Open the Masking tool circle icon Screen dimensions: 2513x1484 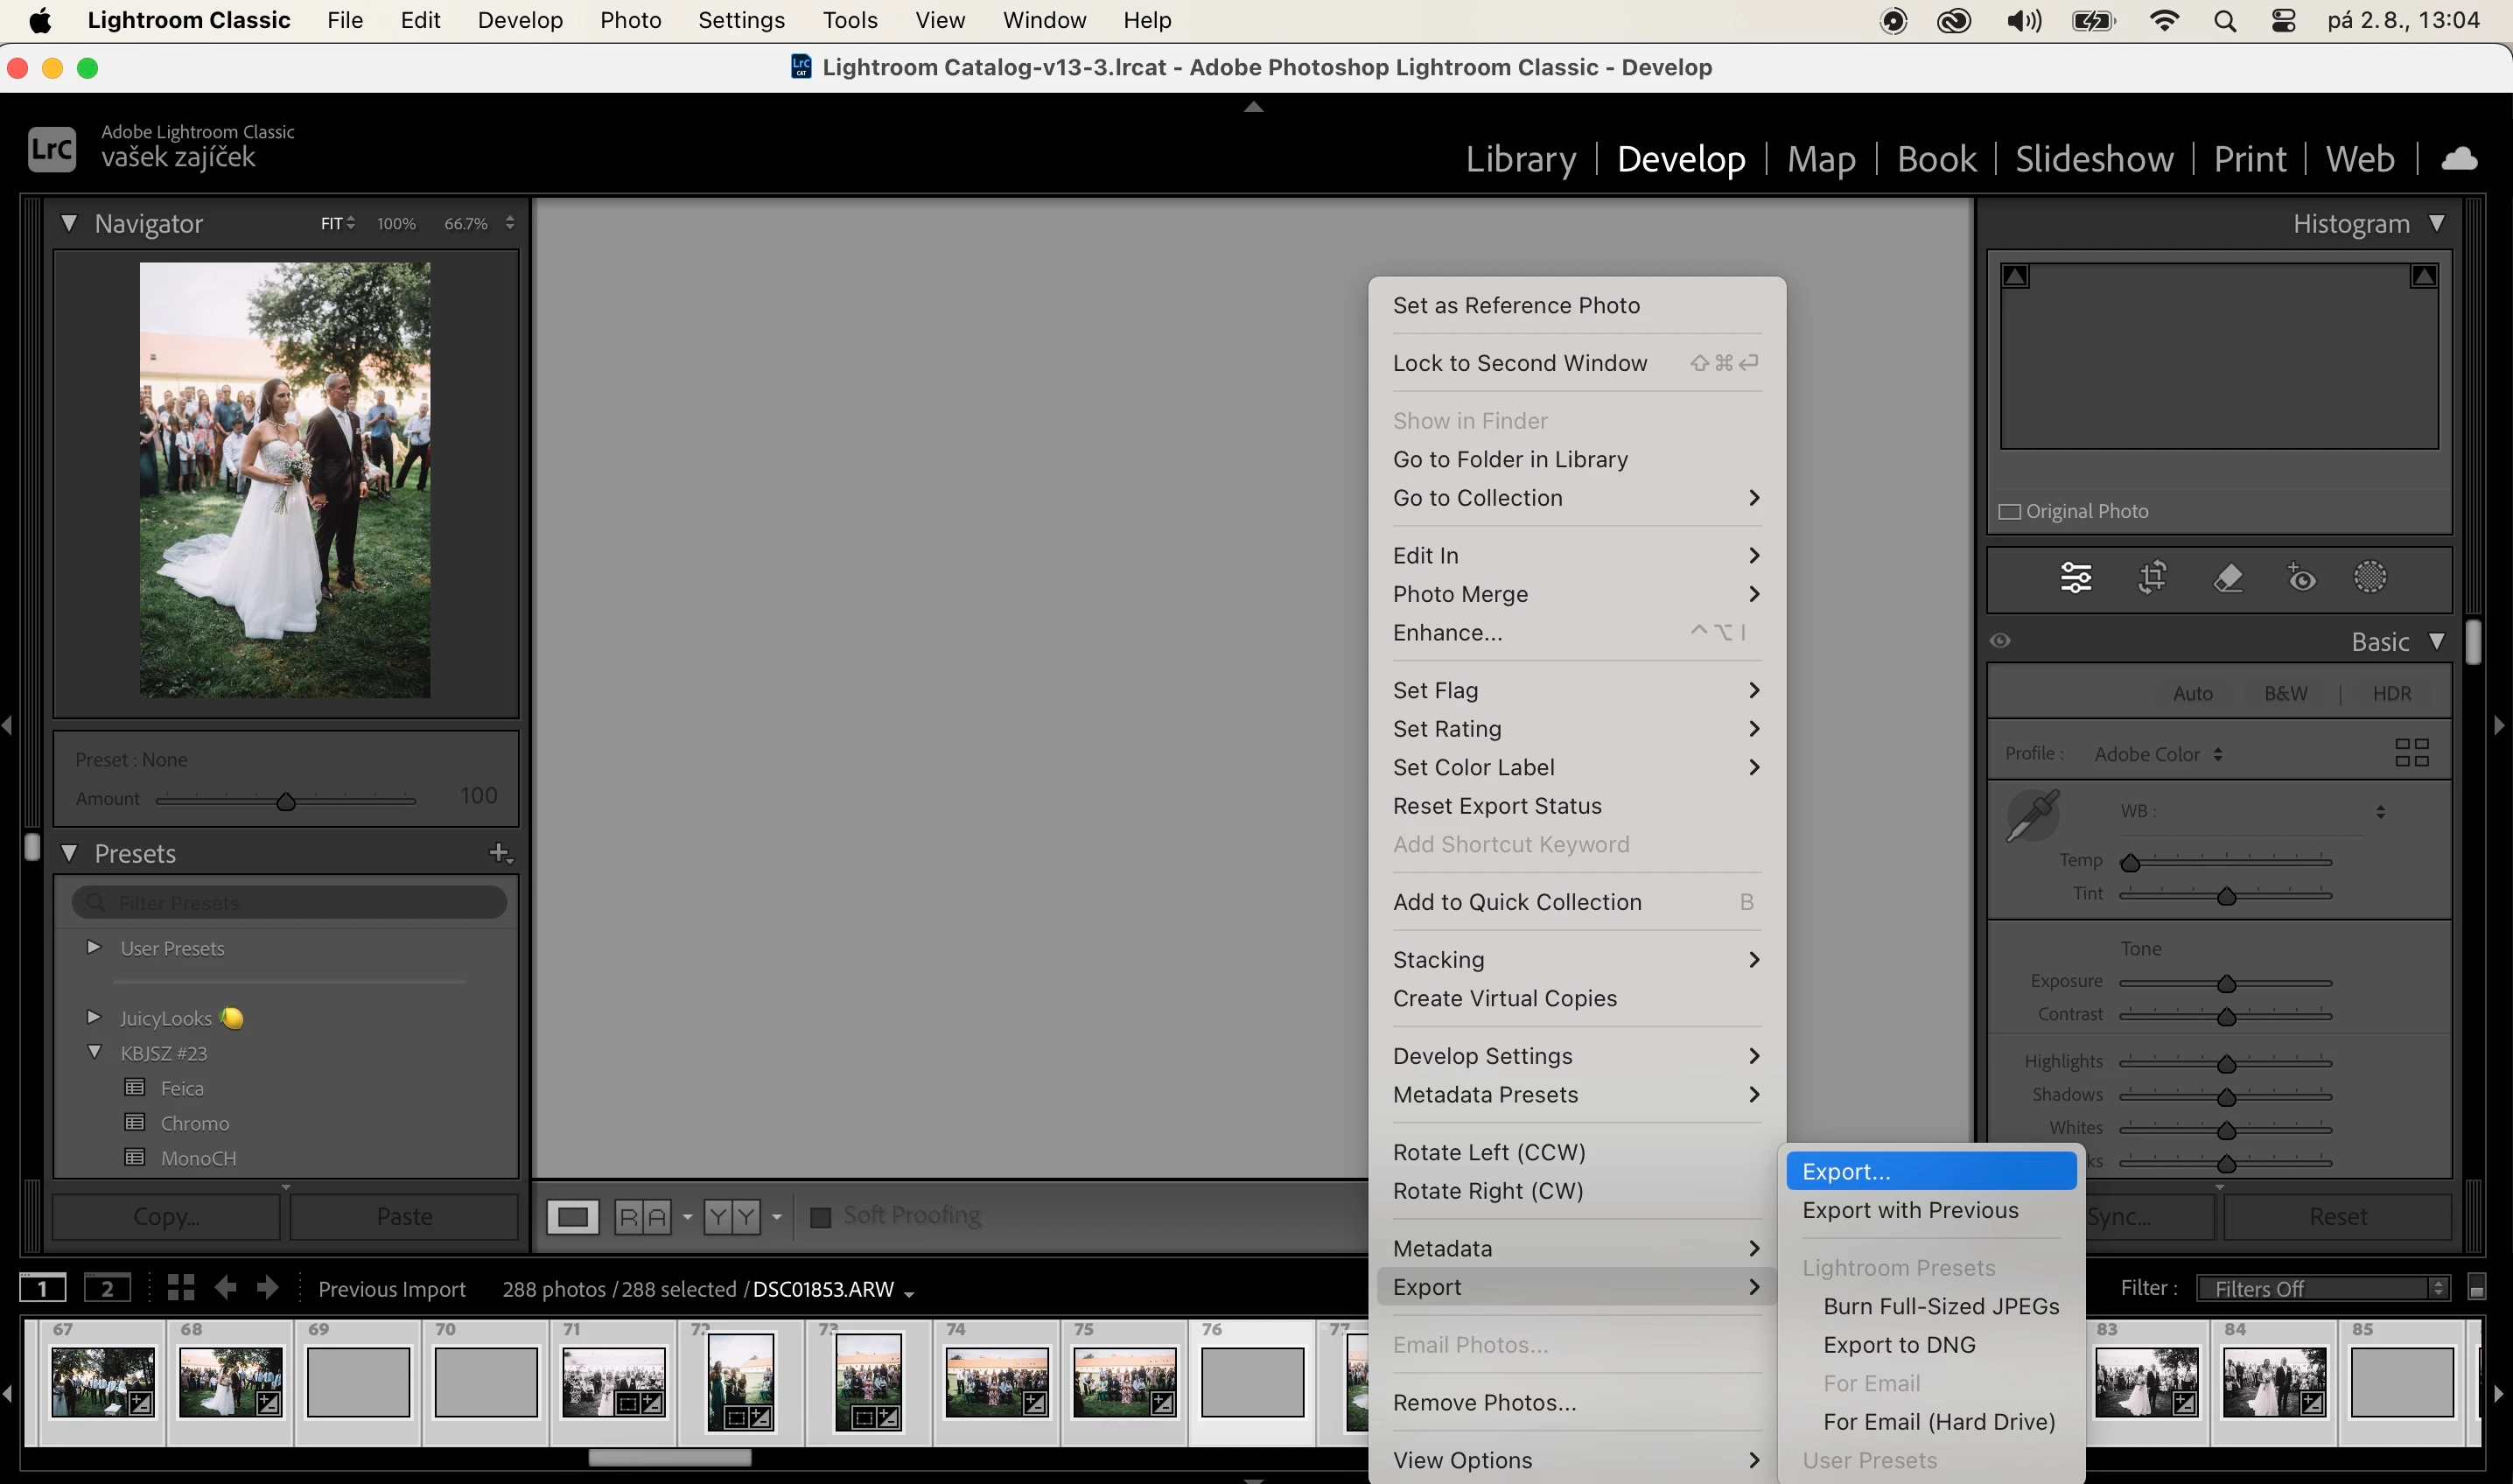coord(2370,577)
